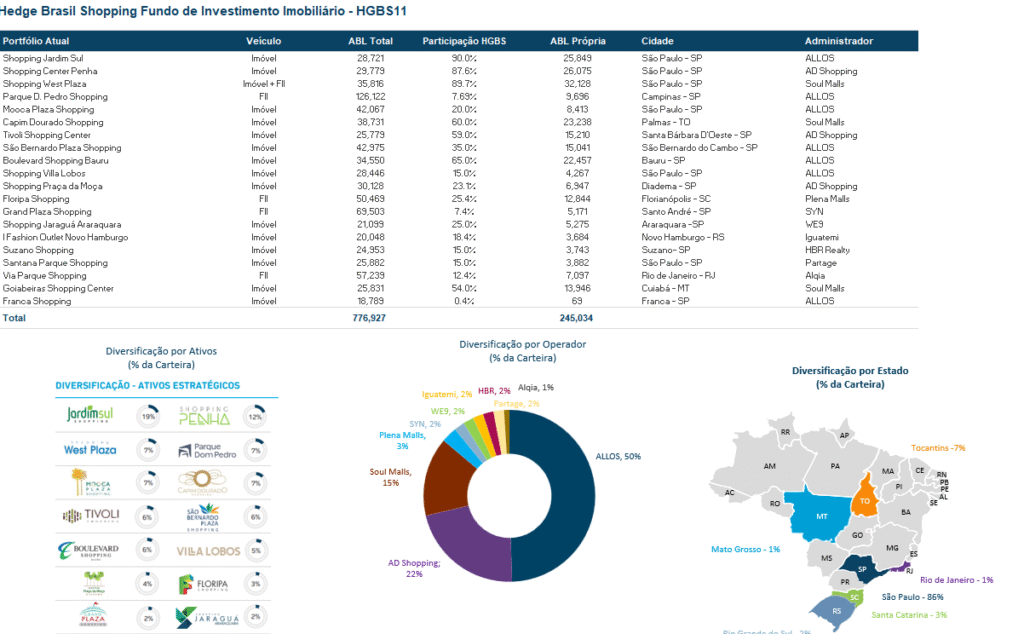Image resolution: width=1024 pixels, height=634 pixels.
Task: Click the 'HBR, 2%' chart label
Action: click(x=494, y=390)
